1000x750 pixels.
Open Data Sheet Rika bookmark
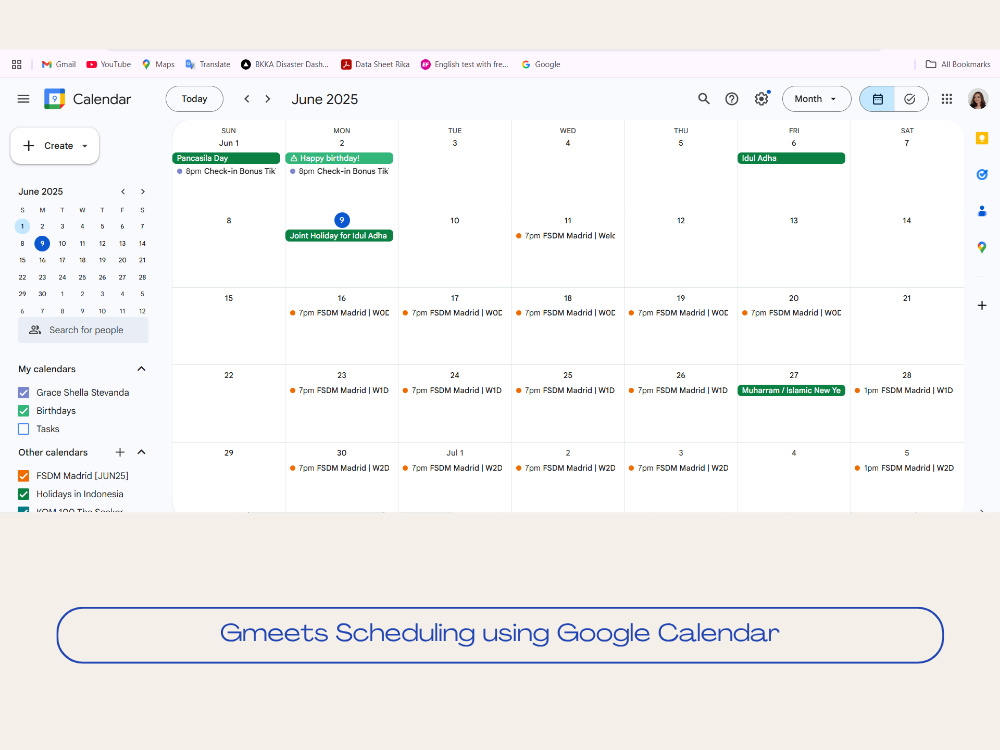coord(375,64)
